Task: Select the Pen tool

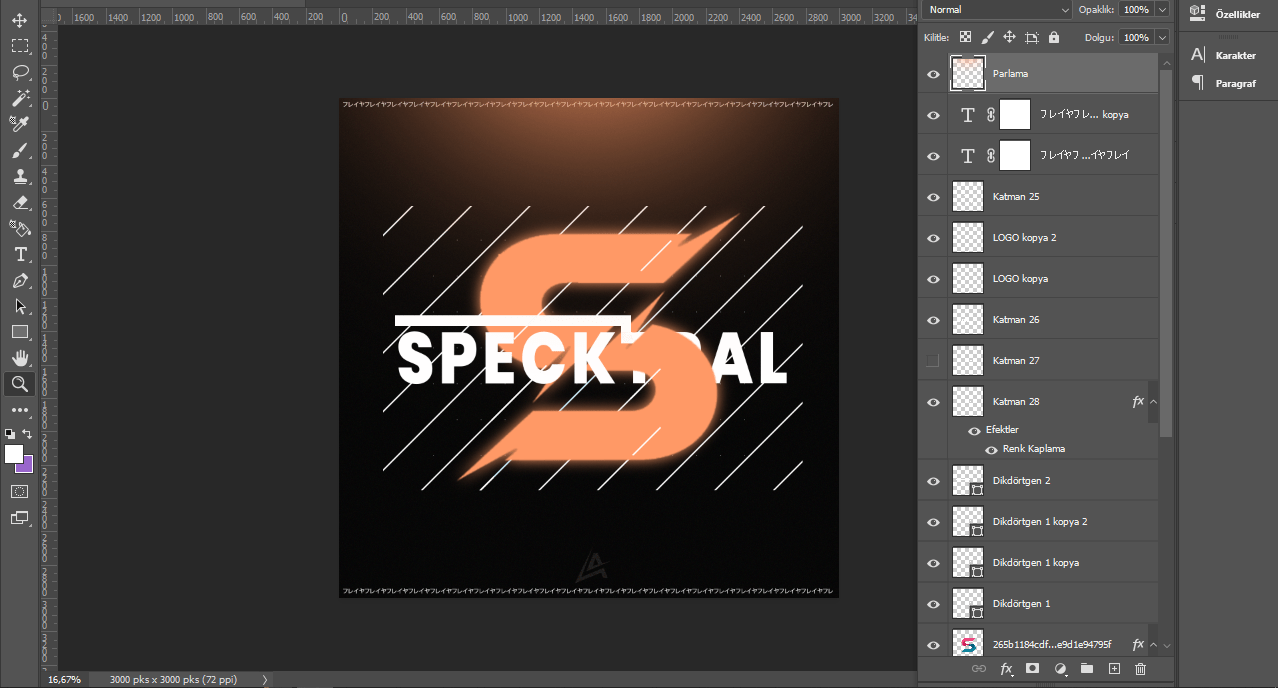Action: point(20,280)
